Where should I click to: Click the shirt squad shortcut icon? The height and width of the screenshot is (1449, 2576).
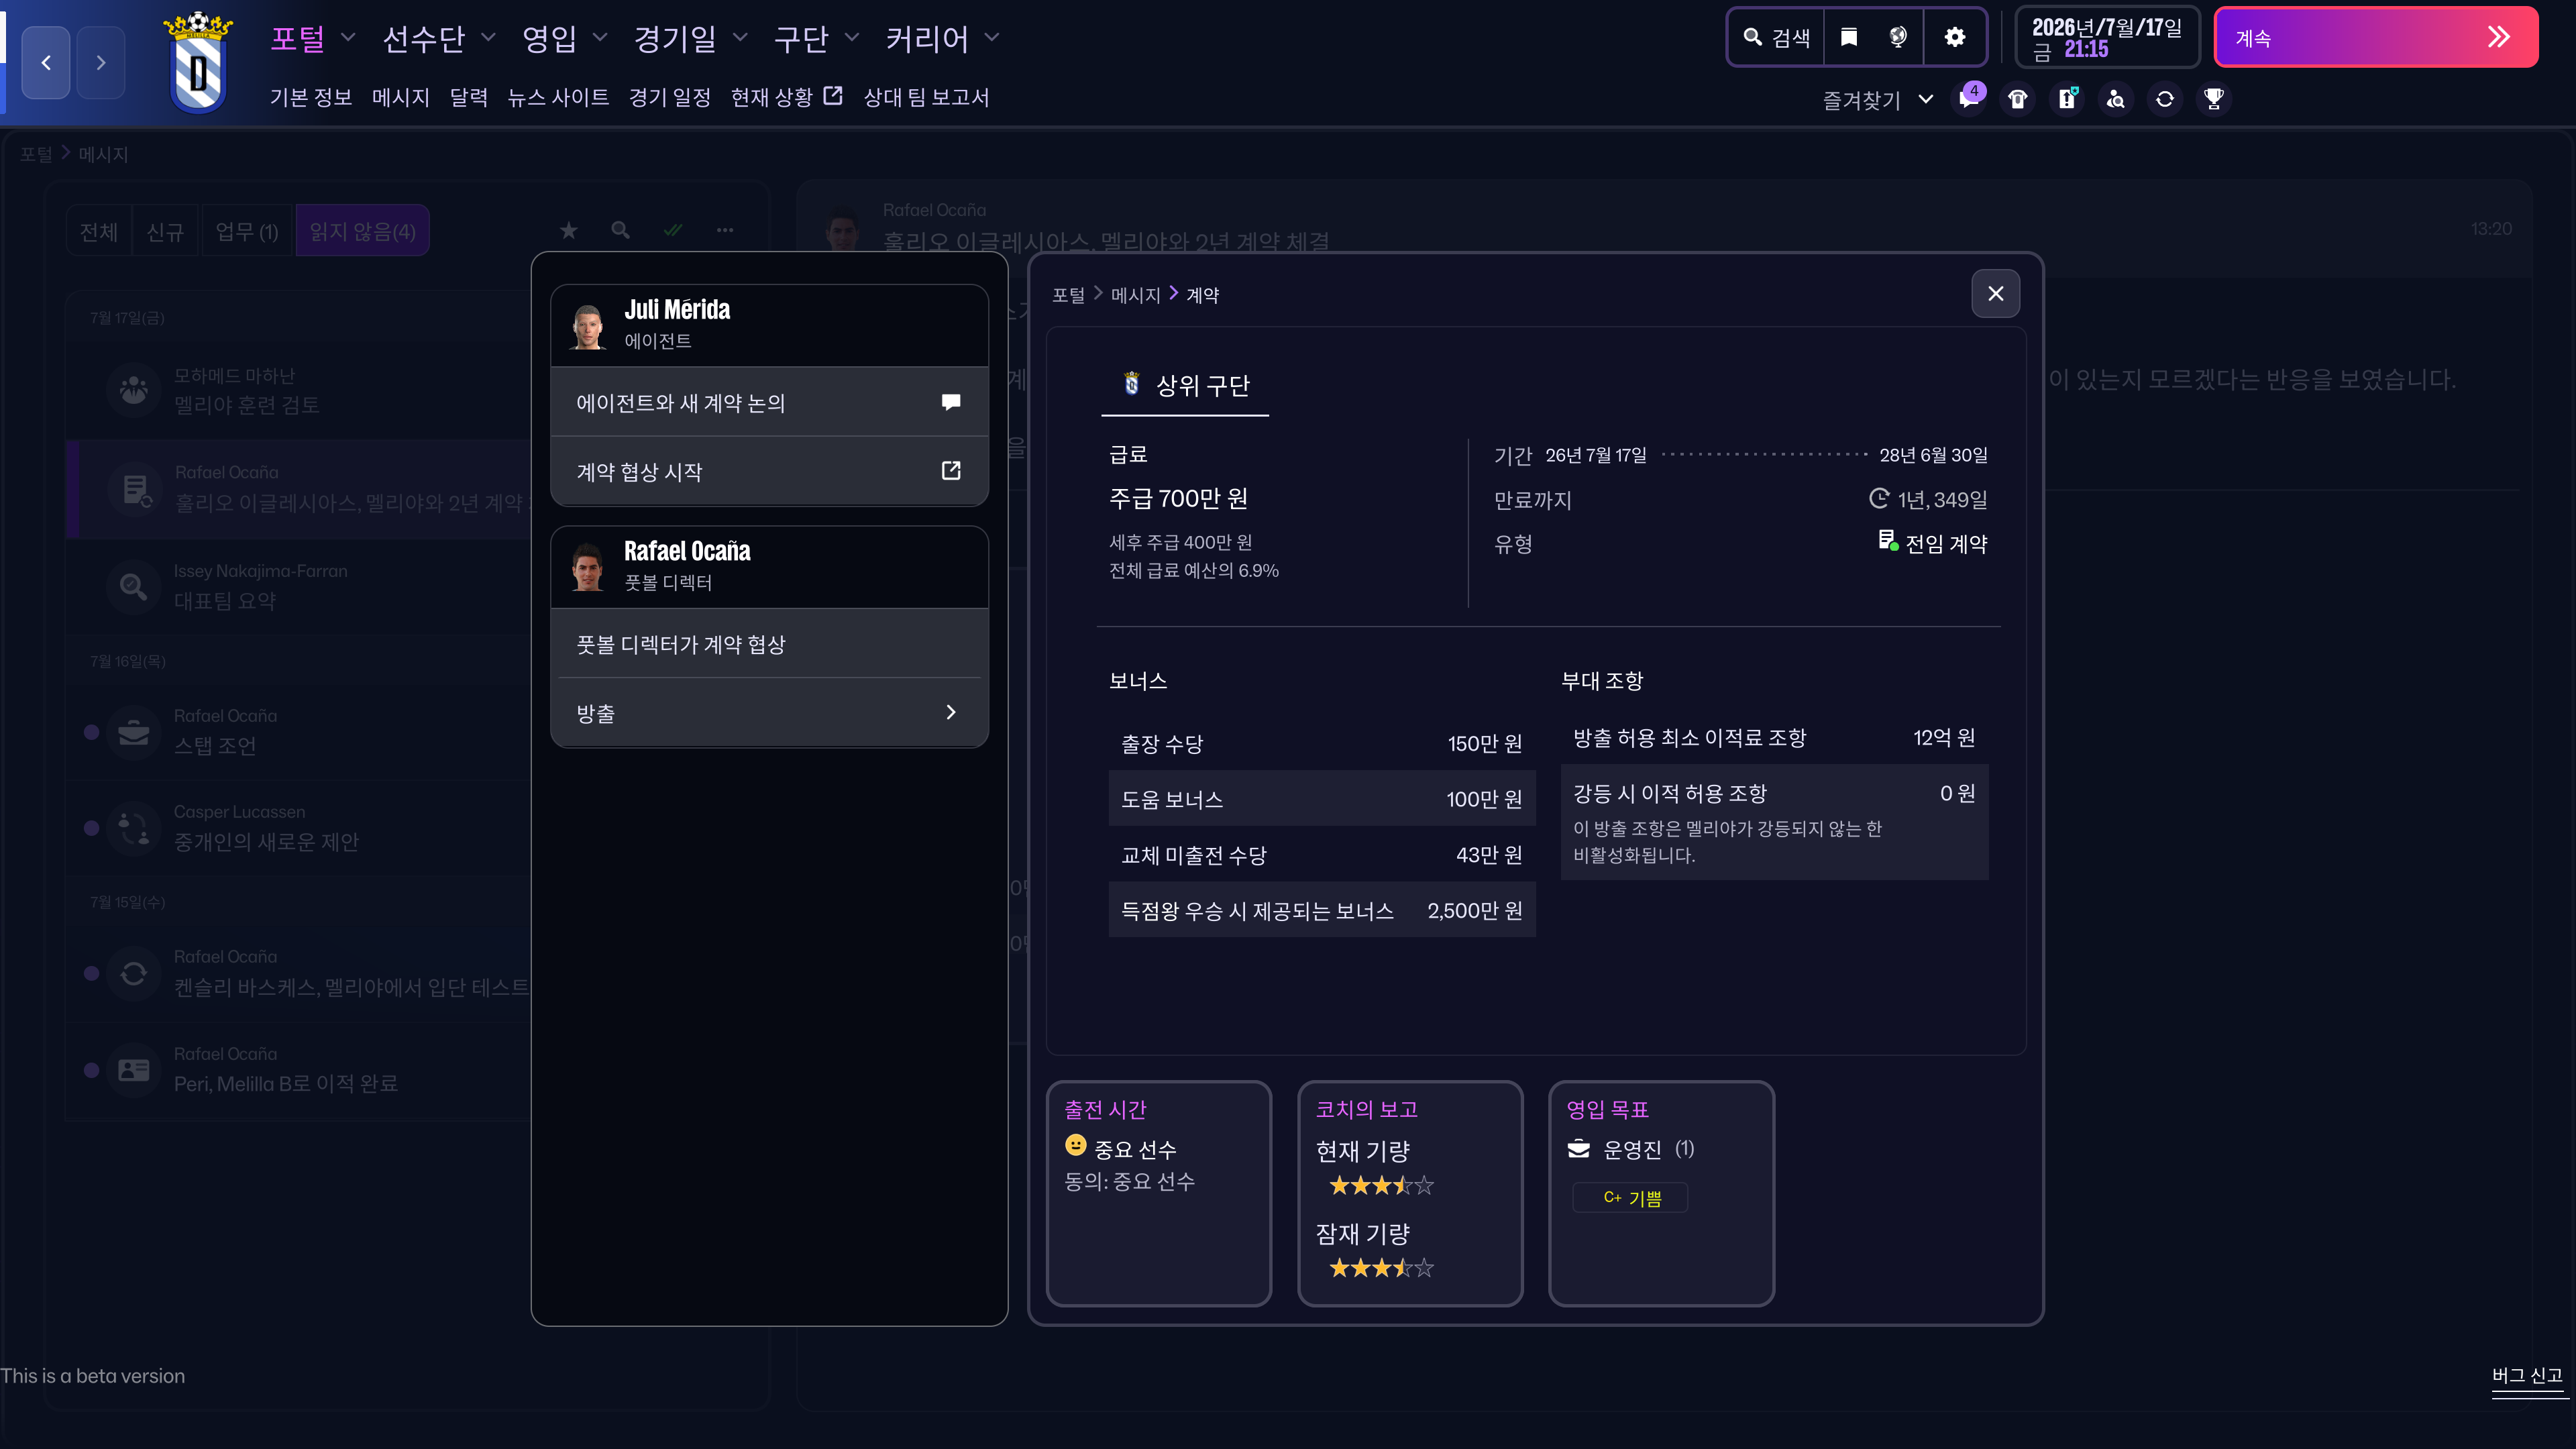click(x=2018, y=99)
